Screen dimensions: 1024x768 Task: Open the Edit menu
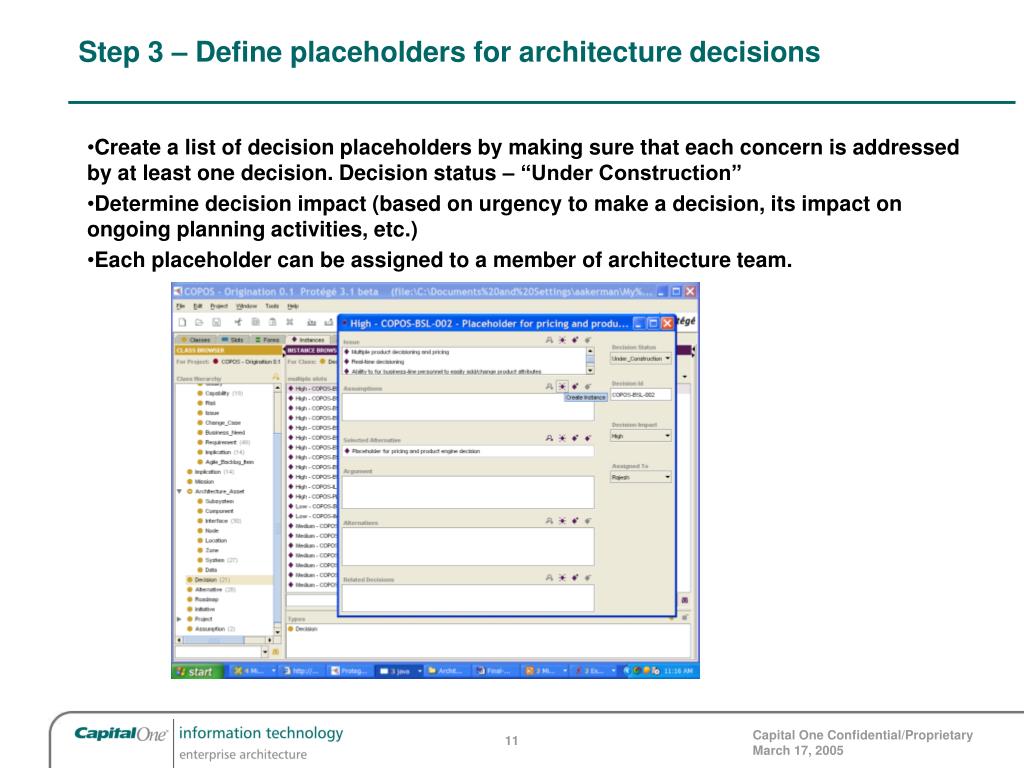[x=198, y=306]
